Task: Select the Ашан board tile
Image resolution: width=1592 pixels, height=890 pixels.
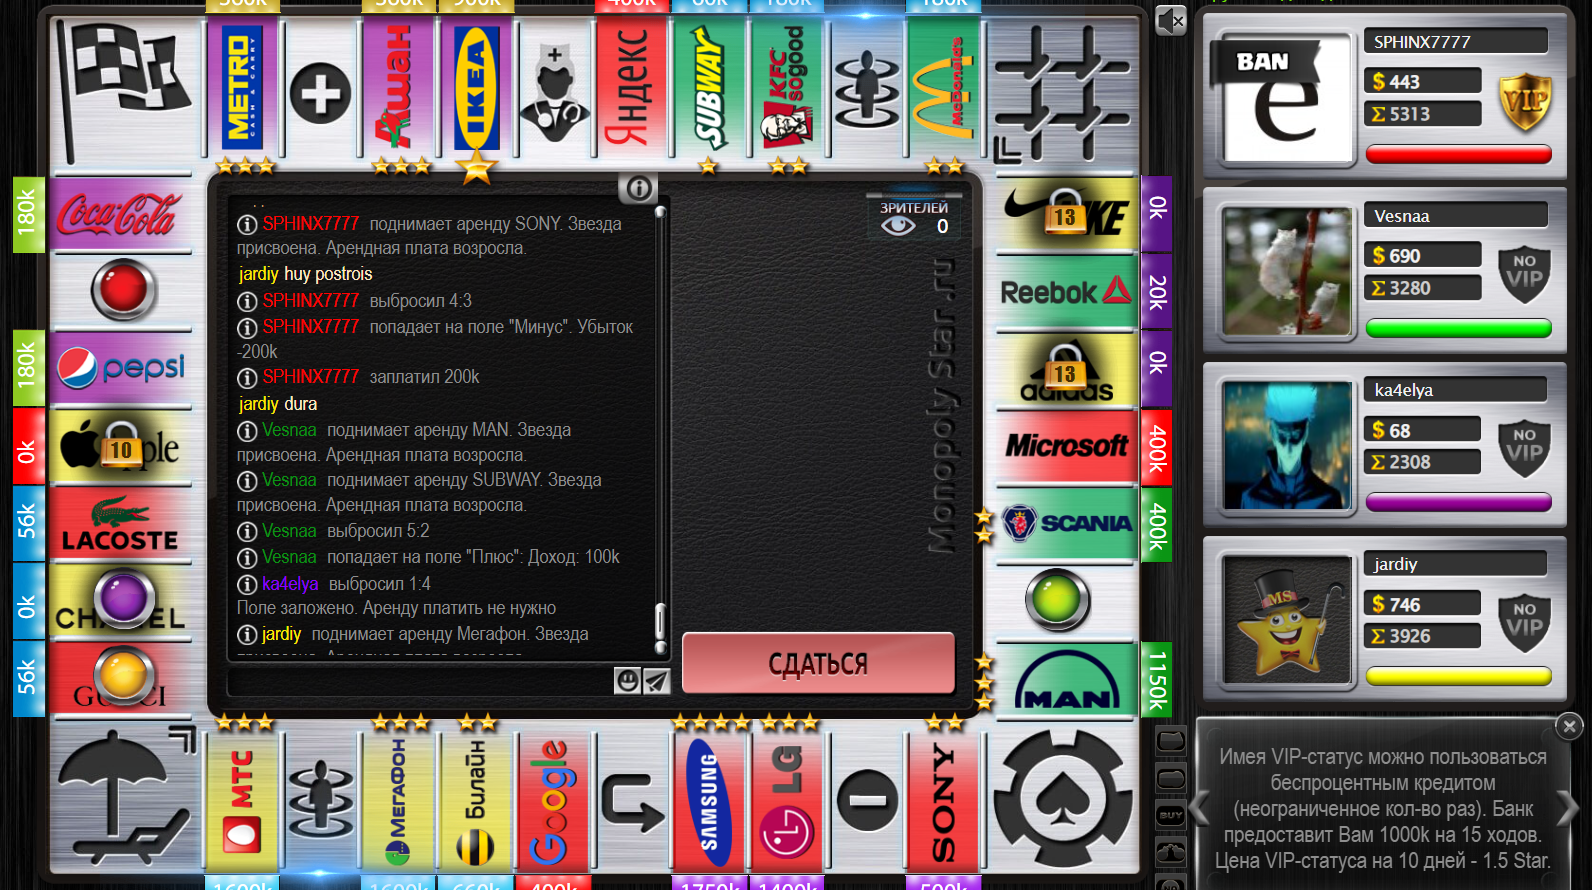Action: pyautogui.click(x=398, y=88)
